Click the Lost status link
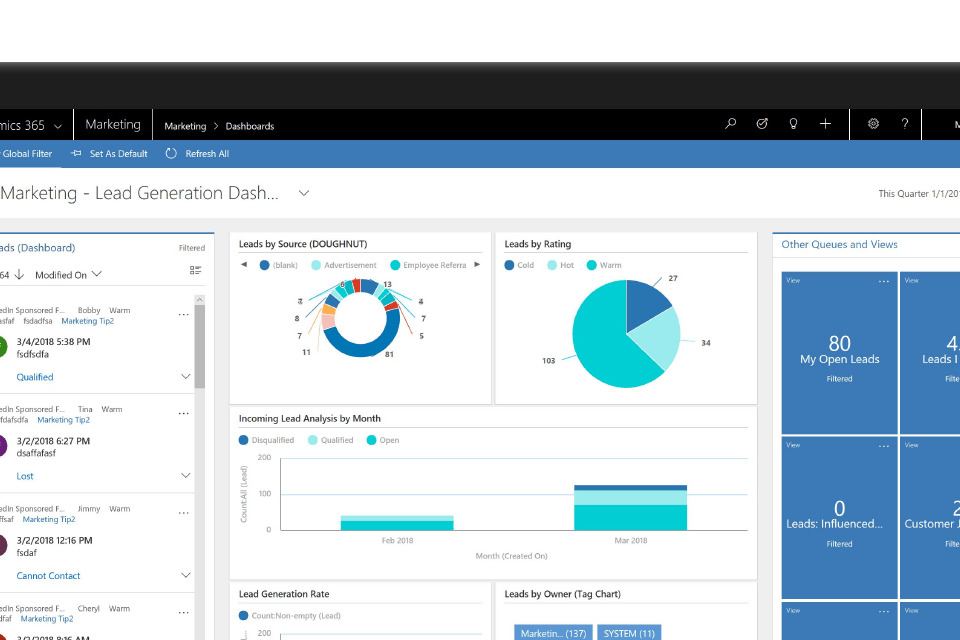960x640 pixels. pos(25,476)
